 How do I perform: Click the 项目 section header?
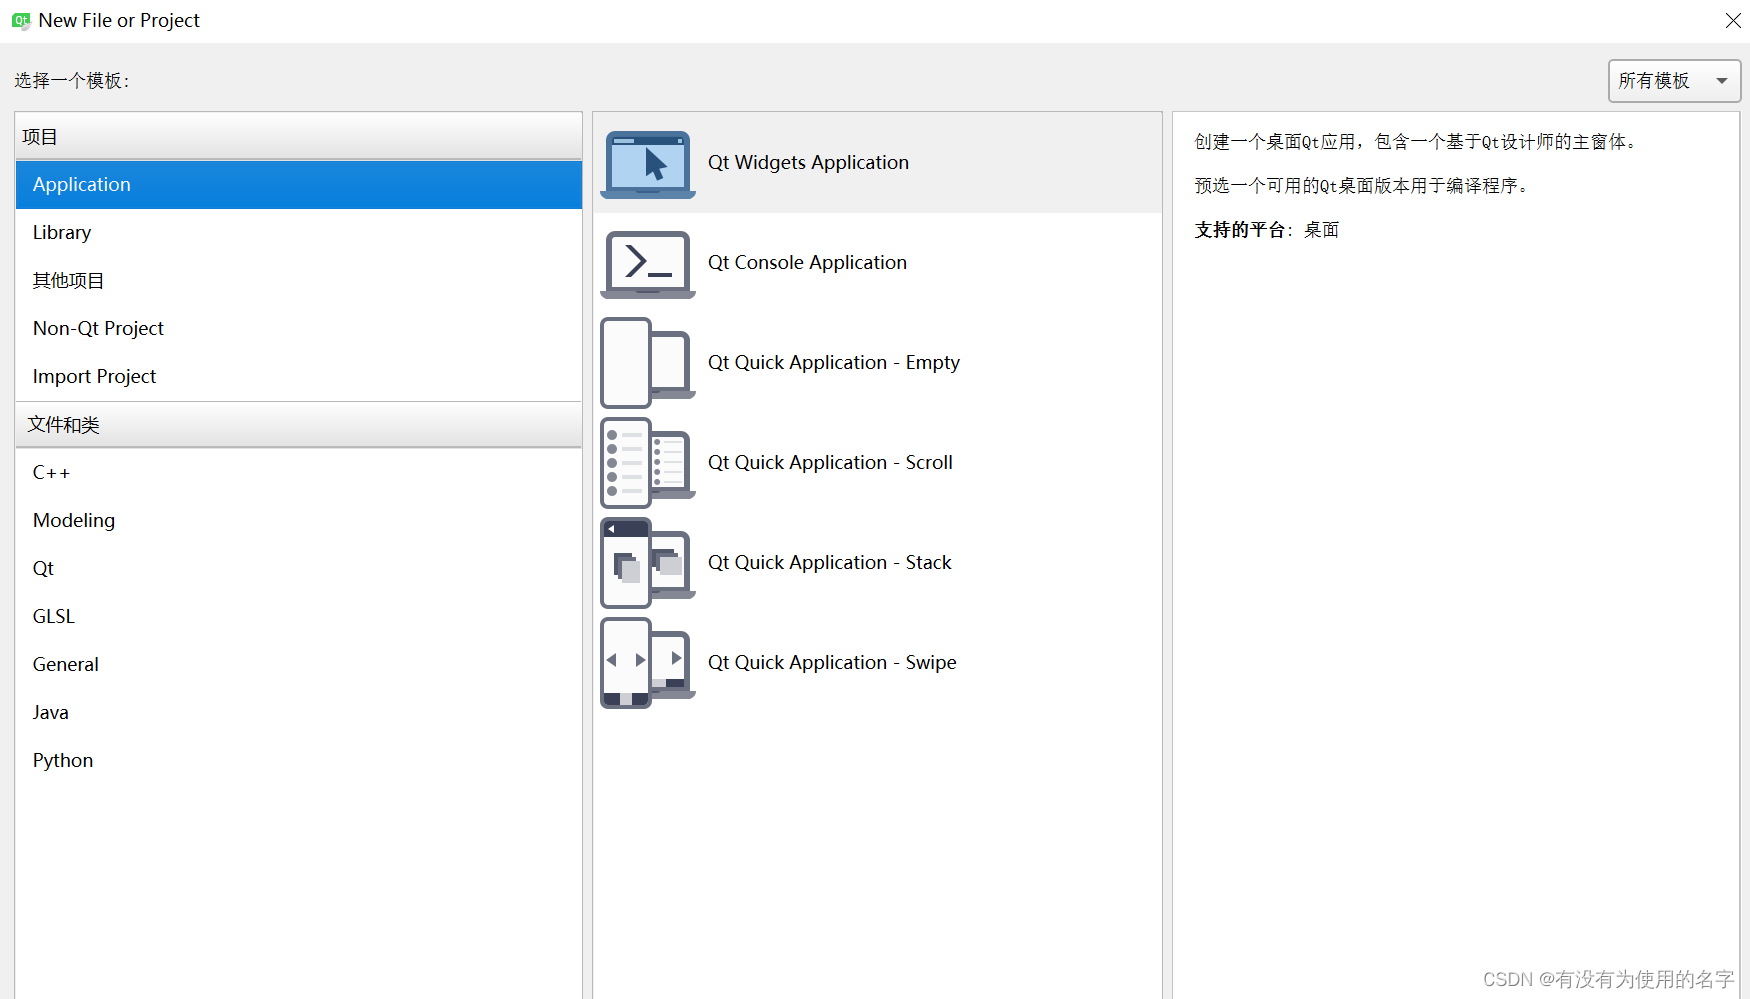[299, 137]
